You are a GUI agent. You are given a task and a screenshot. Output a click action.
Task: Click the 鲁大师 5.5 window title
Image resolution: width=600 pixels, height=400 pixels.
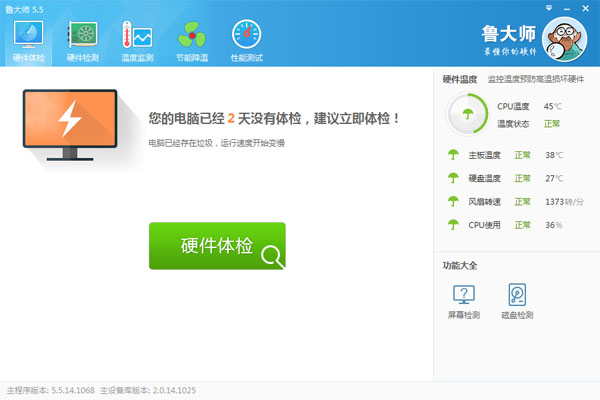pyautogui.click(x=24, y=10)
